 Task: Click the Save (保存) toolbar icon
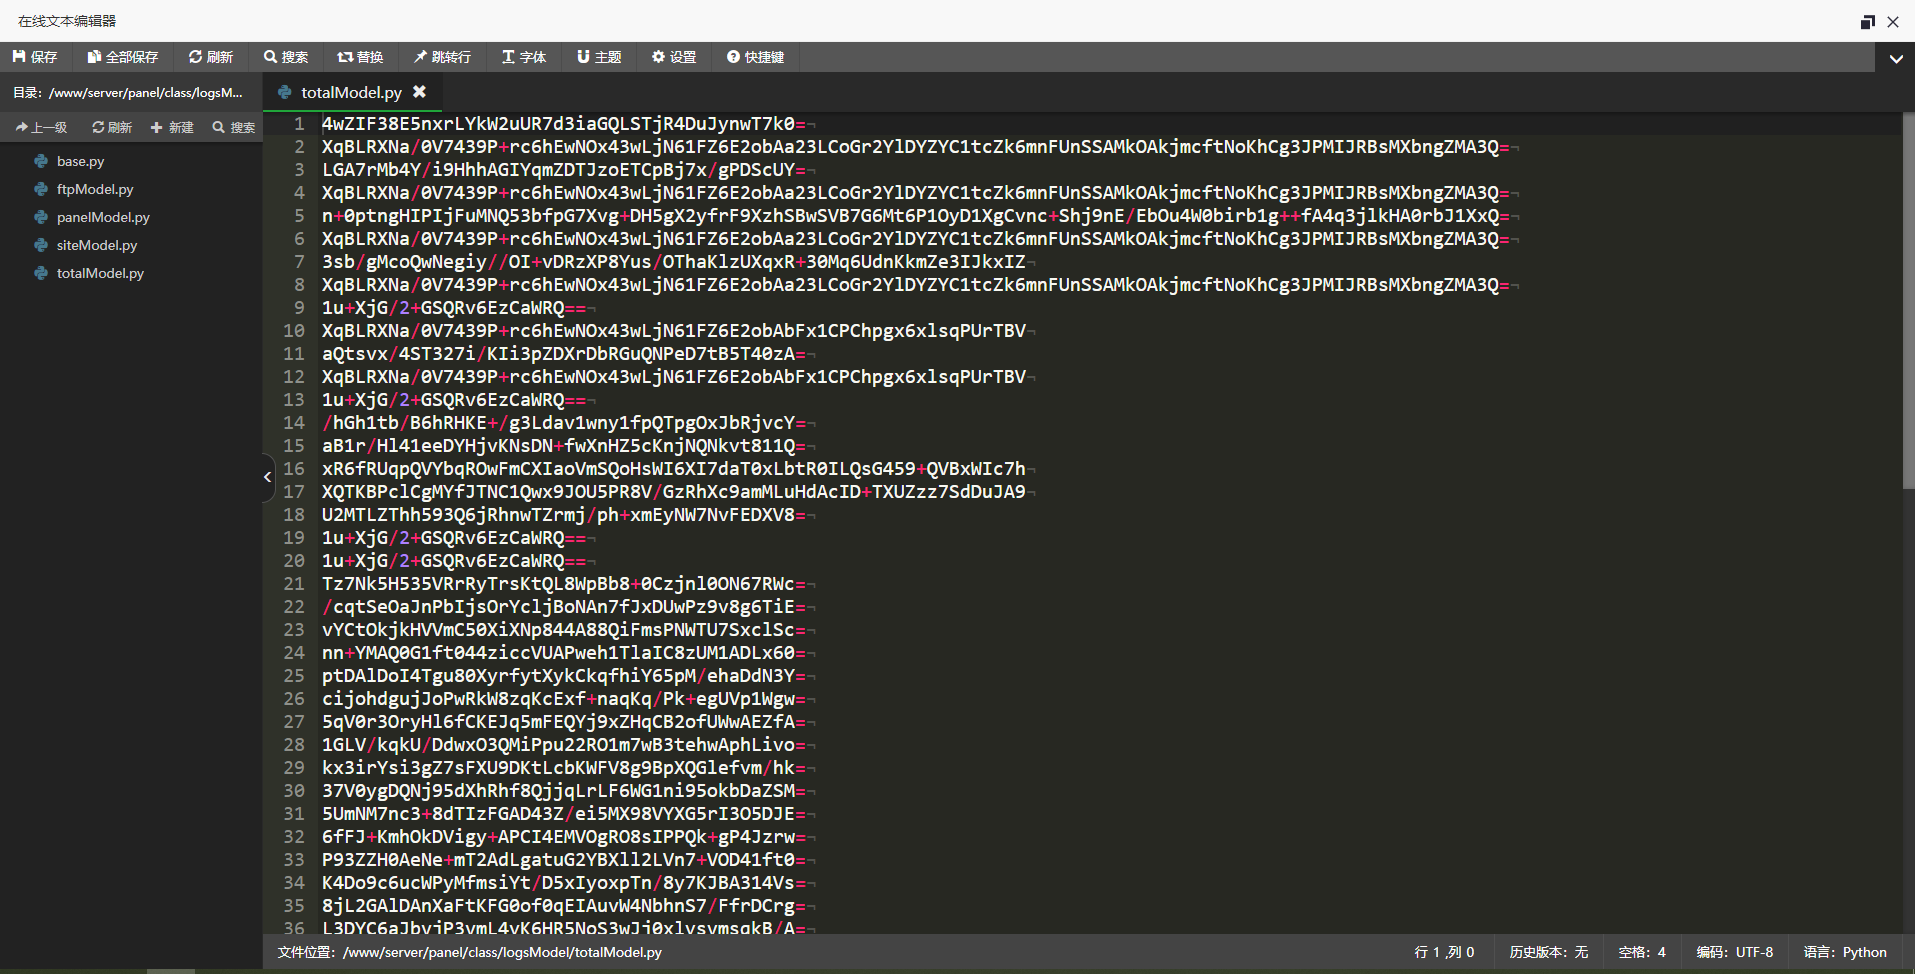point(35,57)
